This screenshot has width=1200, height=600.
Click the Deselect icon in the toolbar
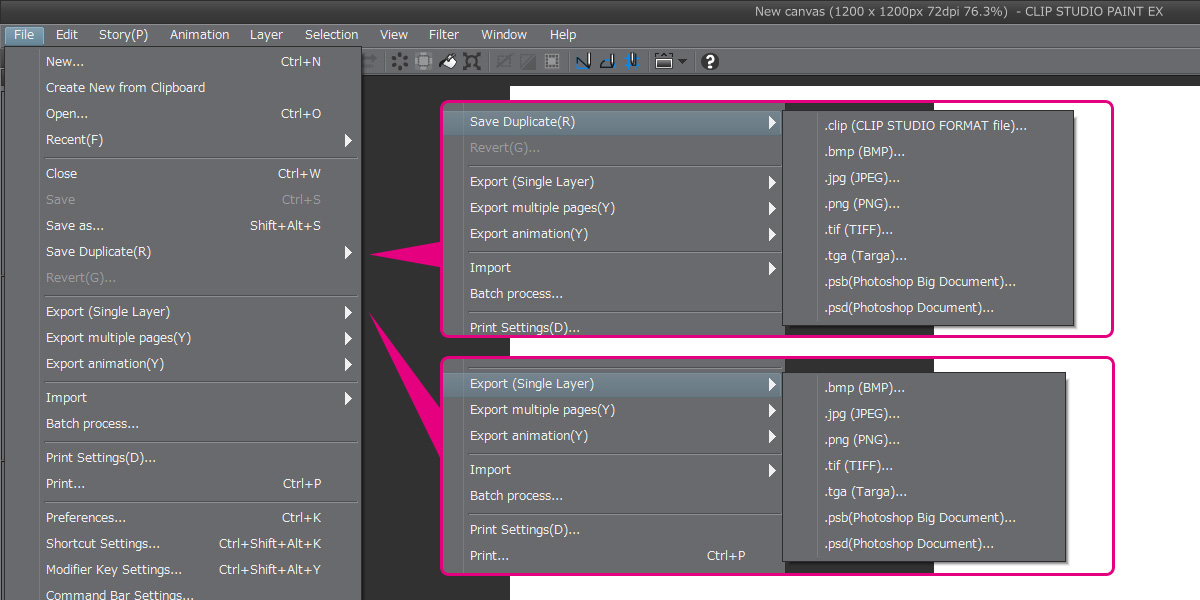point(504,61)
